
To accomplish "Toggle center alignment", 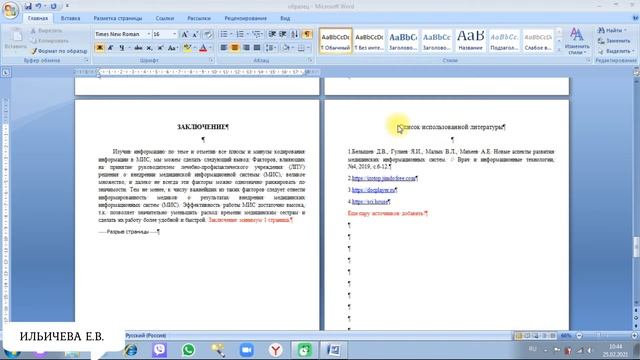I will pos(235,48).
